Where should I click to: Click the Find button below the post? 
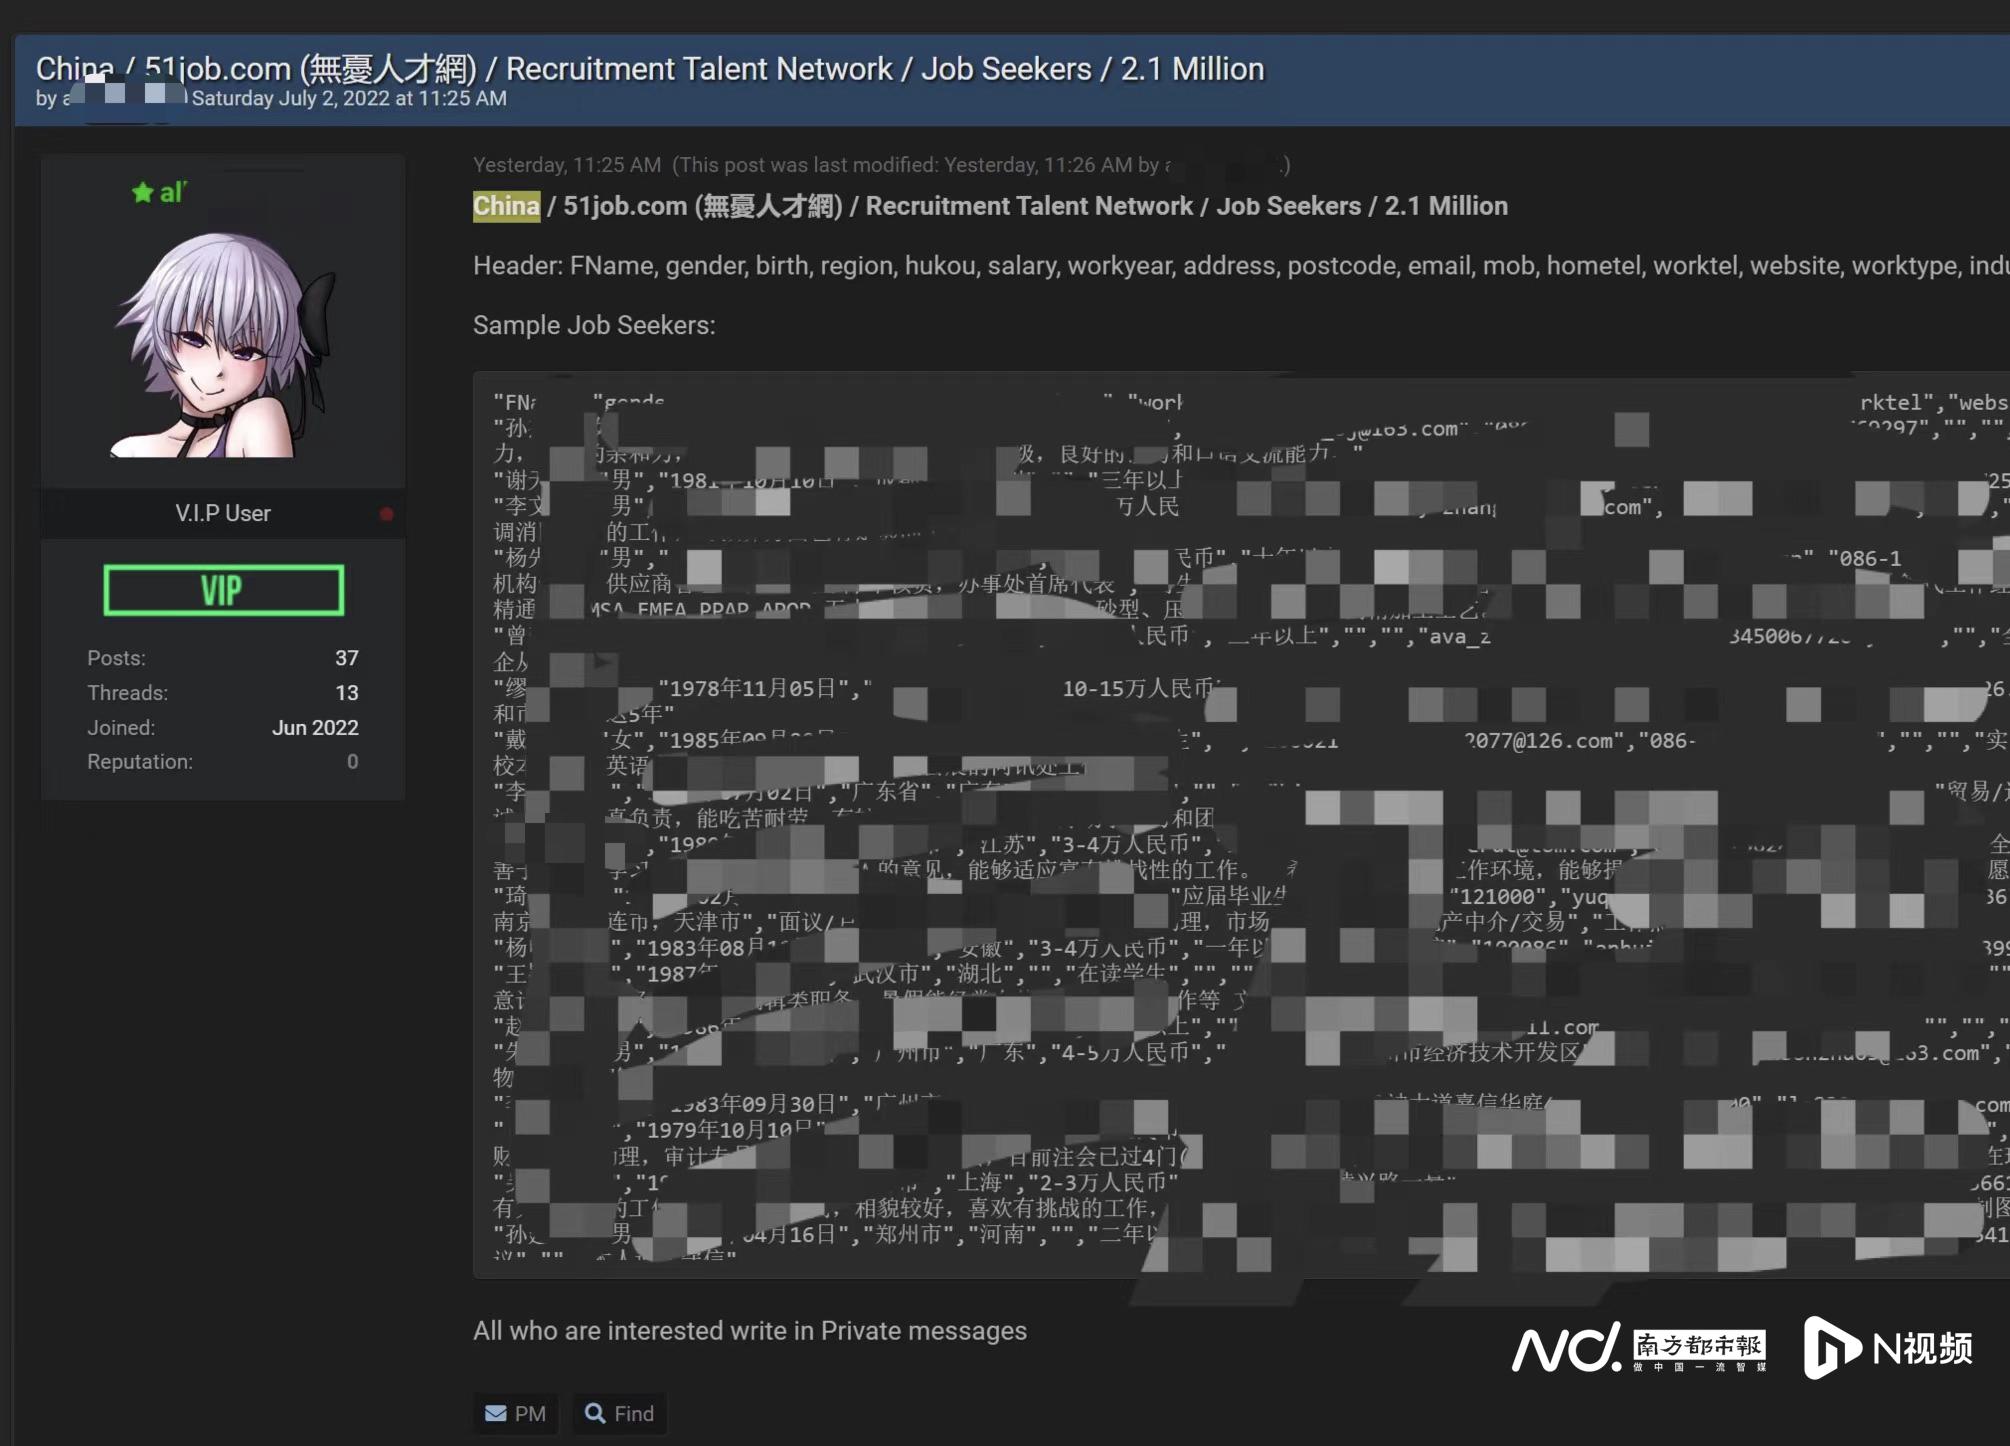click(x=619, y=1413)
